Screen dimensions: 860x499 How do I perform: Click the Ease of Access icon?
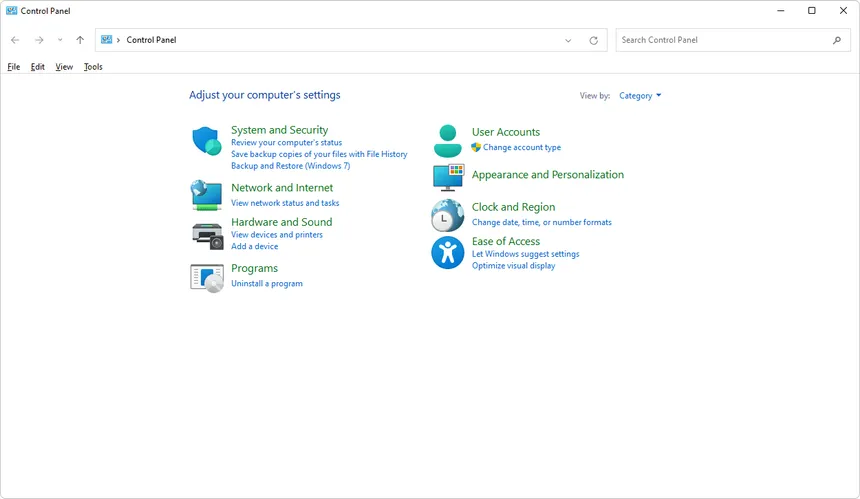pos(448,253)
